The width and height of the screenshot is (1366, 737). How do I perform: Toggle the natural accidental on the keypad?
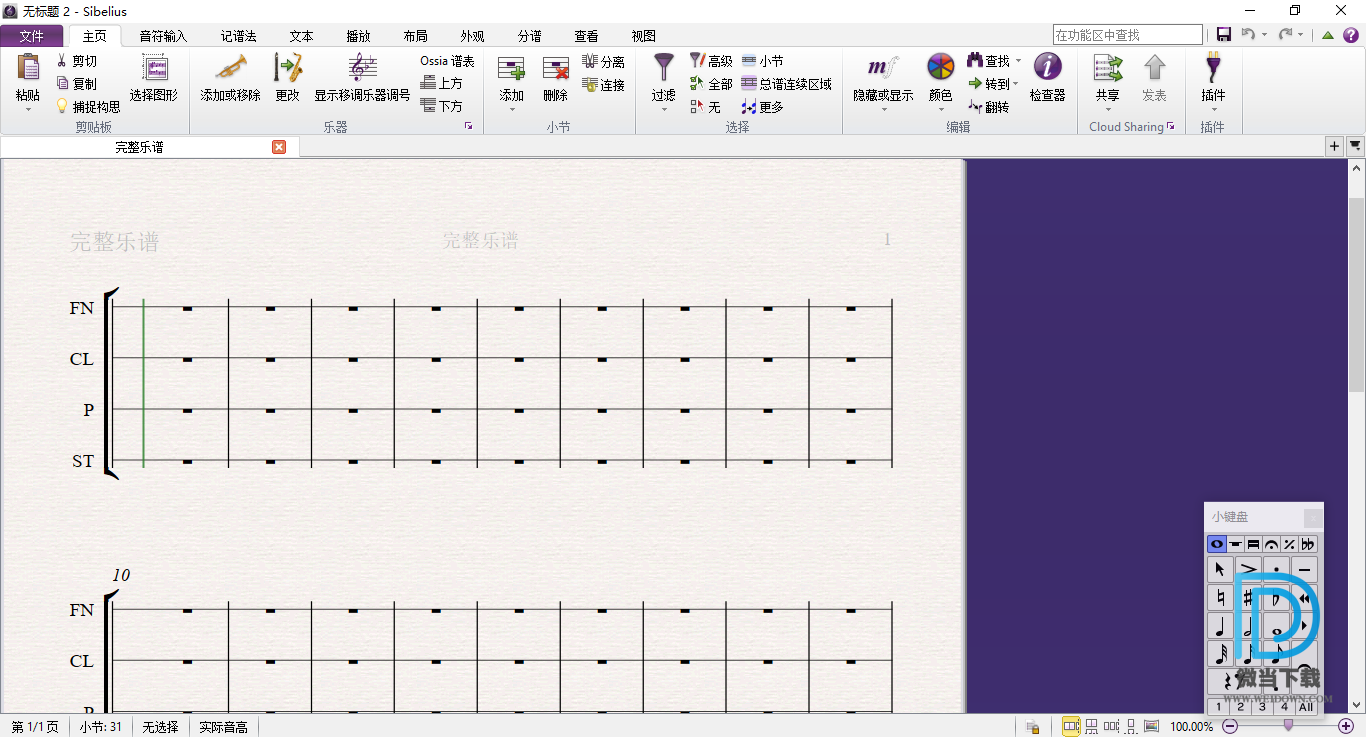(1219, 598)
